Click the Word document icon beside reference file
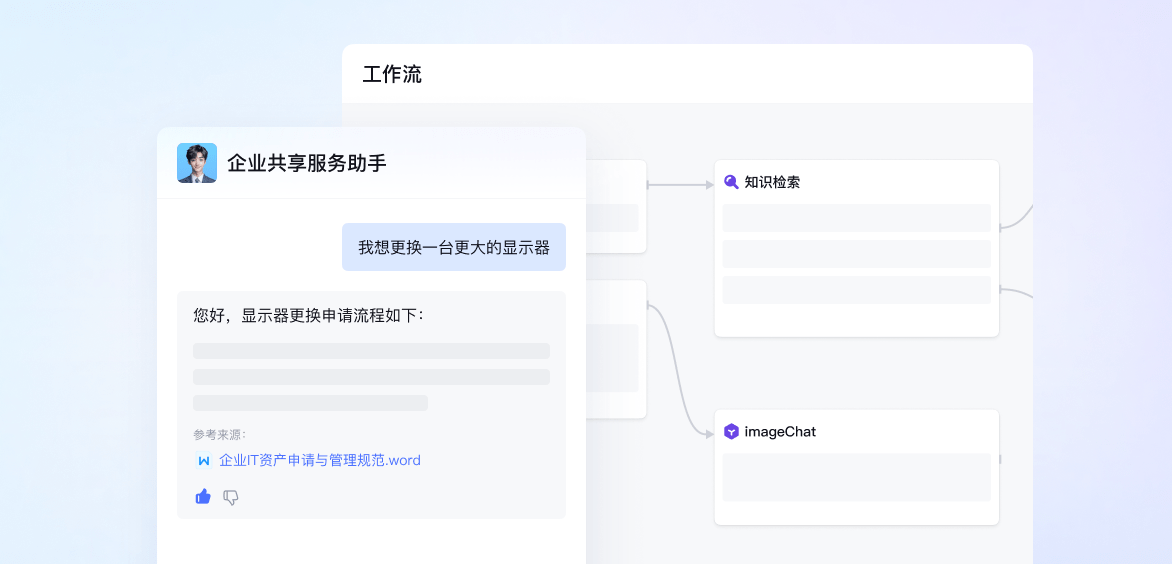 (x=204, y=461)
